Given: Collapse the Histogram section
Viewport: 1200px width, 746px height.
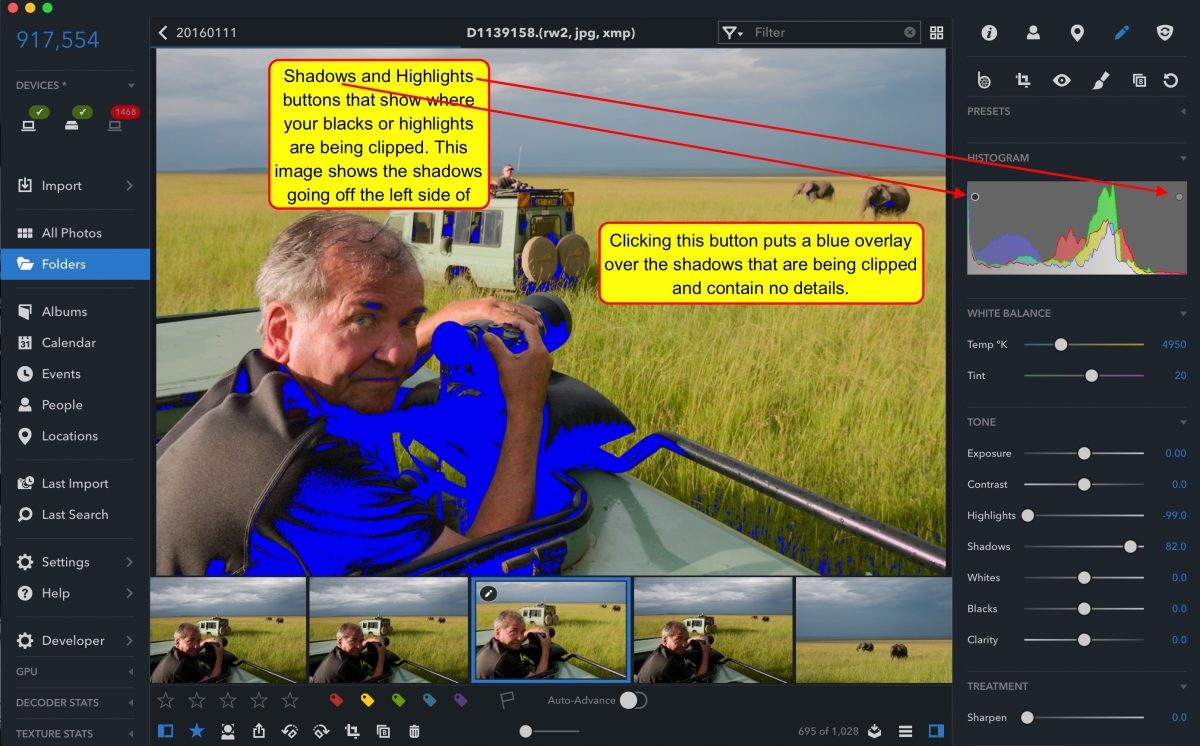Looking at the screenshot, I should click(x=1183, y=158).
